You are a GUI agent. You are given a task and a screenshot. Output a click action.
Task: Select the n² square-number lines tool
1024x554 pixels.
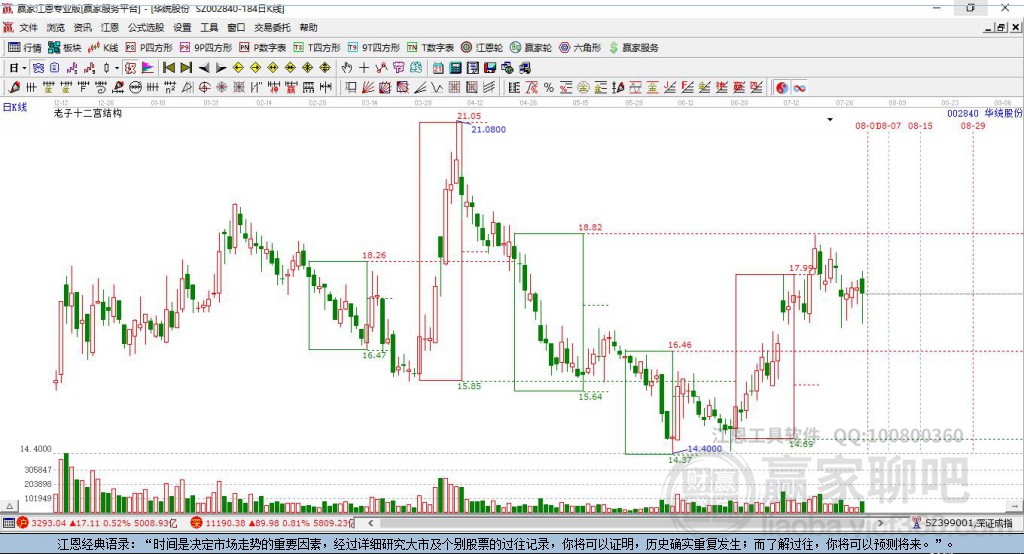coord(170,88)
